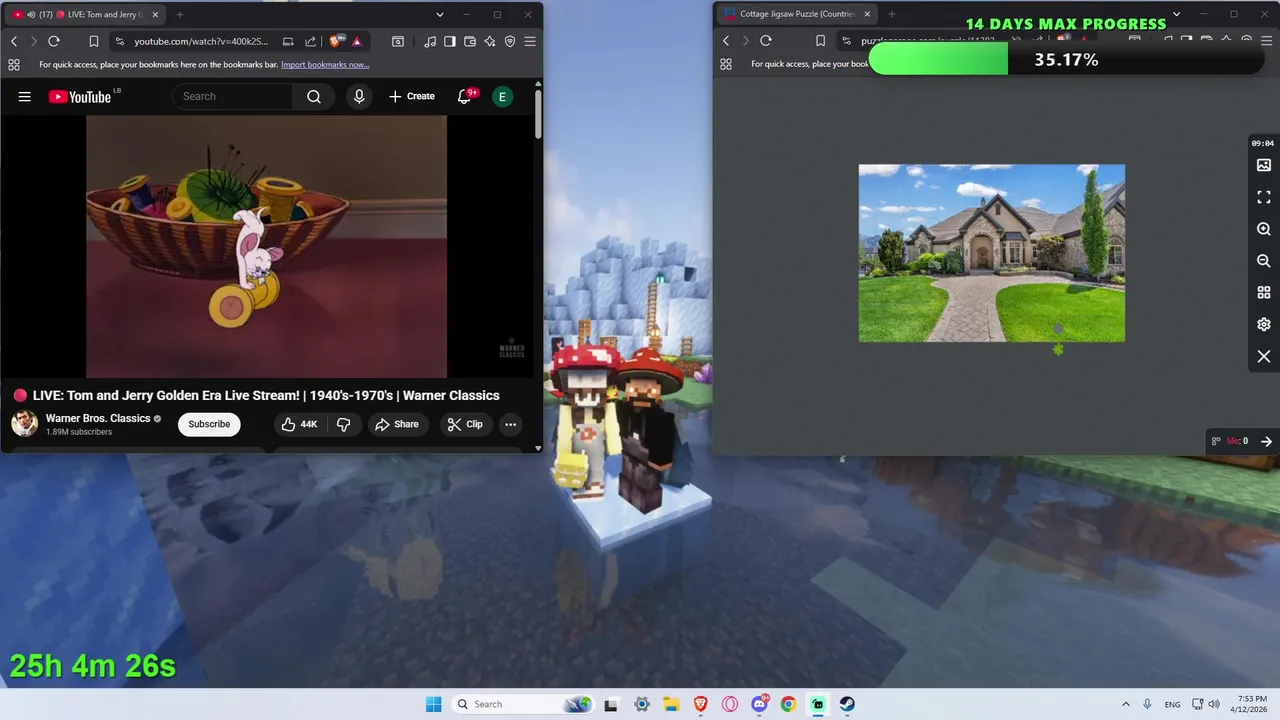1280x720 pixels.
Task: Arrange puzzle pieces grid icon
Action: pyautogui.click(x=1264, y=293)
